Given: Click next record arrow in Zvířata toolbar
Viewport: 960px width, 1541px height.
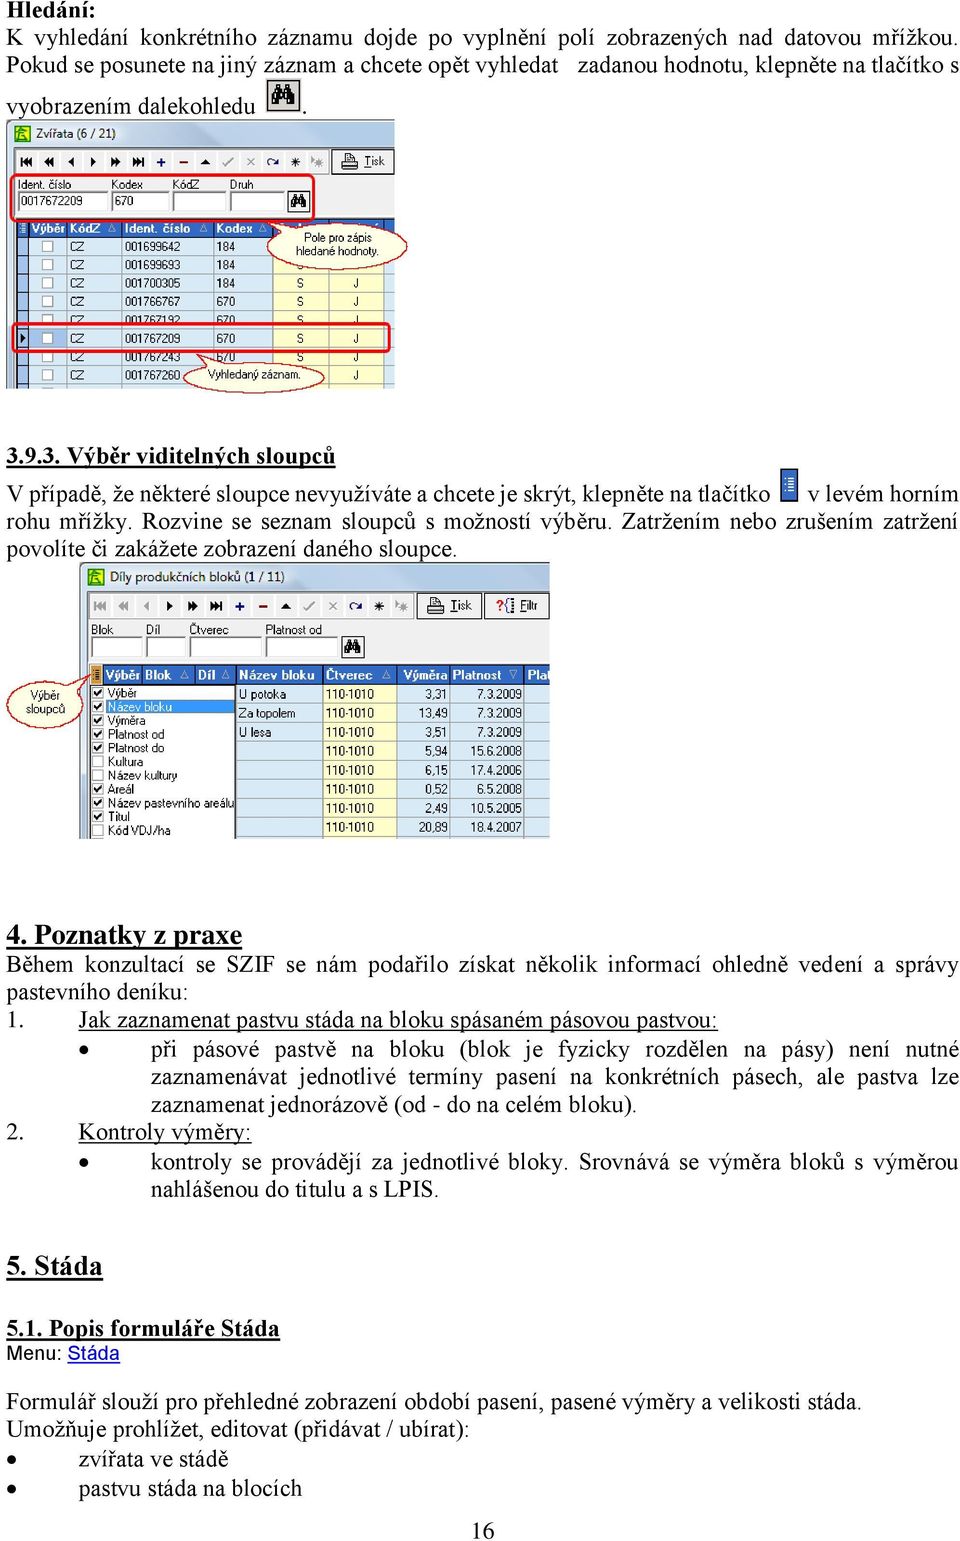Looking at the screenshot, I should pos(93,162).
